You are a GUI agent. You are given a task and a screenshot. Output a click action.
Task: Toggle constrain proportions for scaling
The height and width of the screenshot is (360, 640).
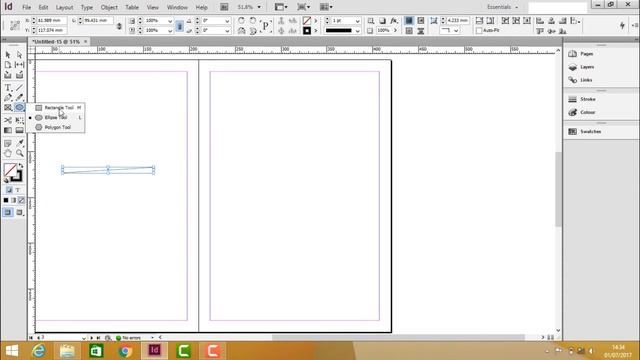[x=179, y=26]
